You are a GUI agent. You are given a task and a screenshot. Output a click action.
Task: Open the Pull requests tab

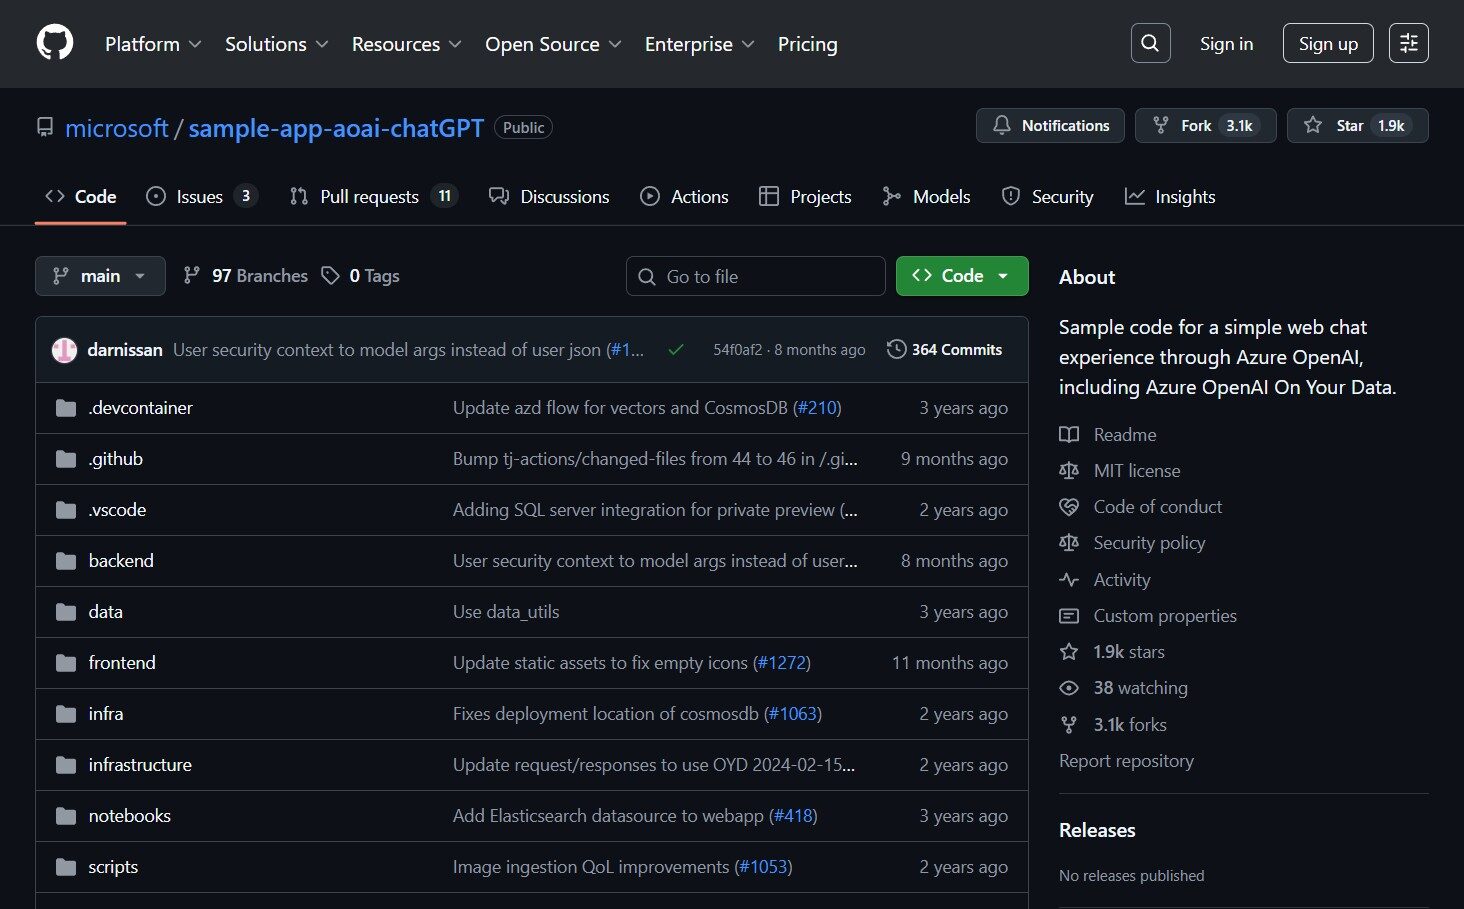point(370,197)
